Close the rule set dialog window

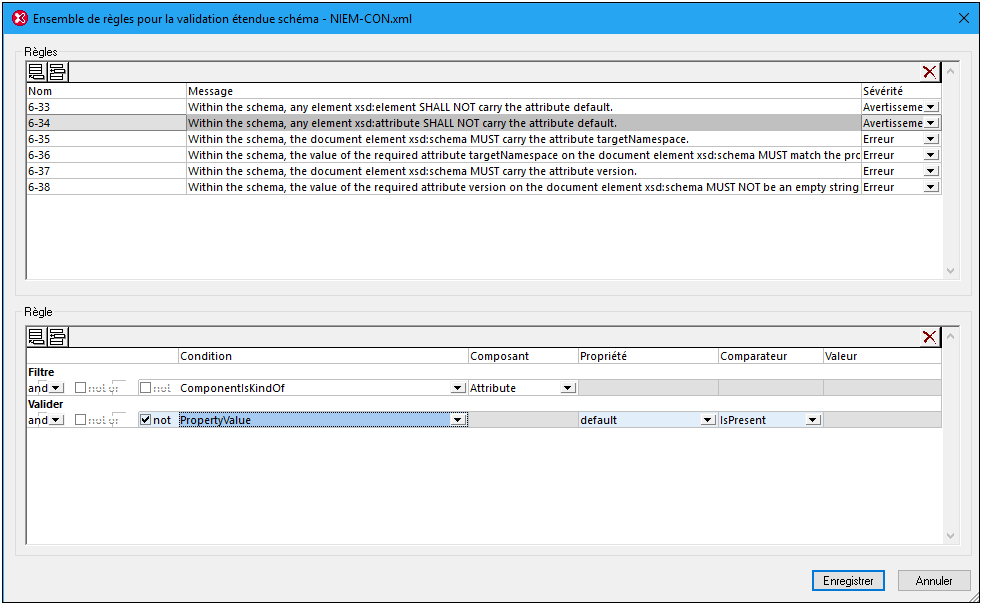[964, 18]
